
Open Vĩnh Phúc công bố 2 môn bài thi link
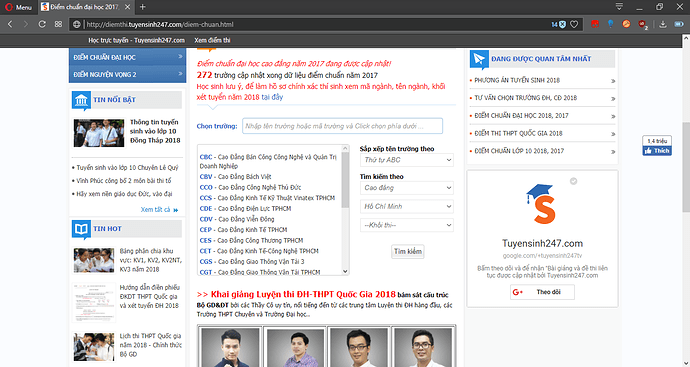[124, 180]
